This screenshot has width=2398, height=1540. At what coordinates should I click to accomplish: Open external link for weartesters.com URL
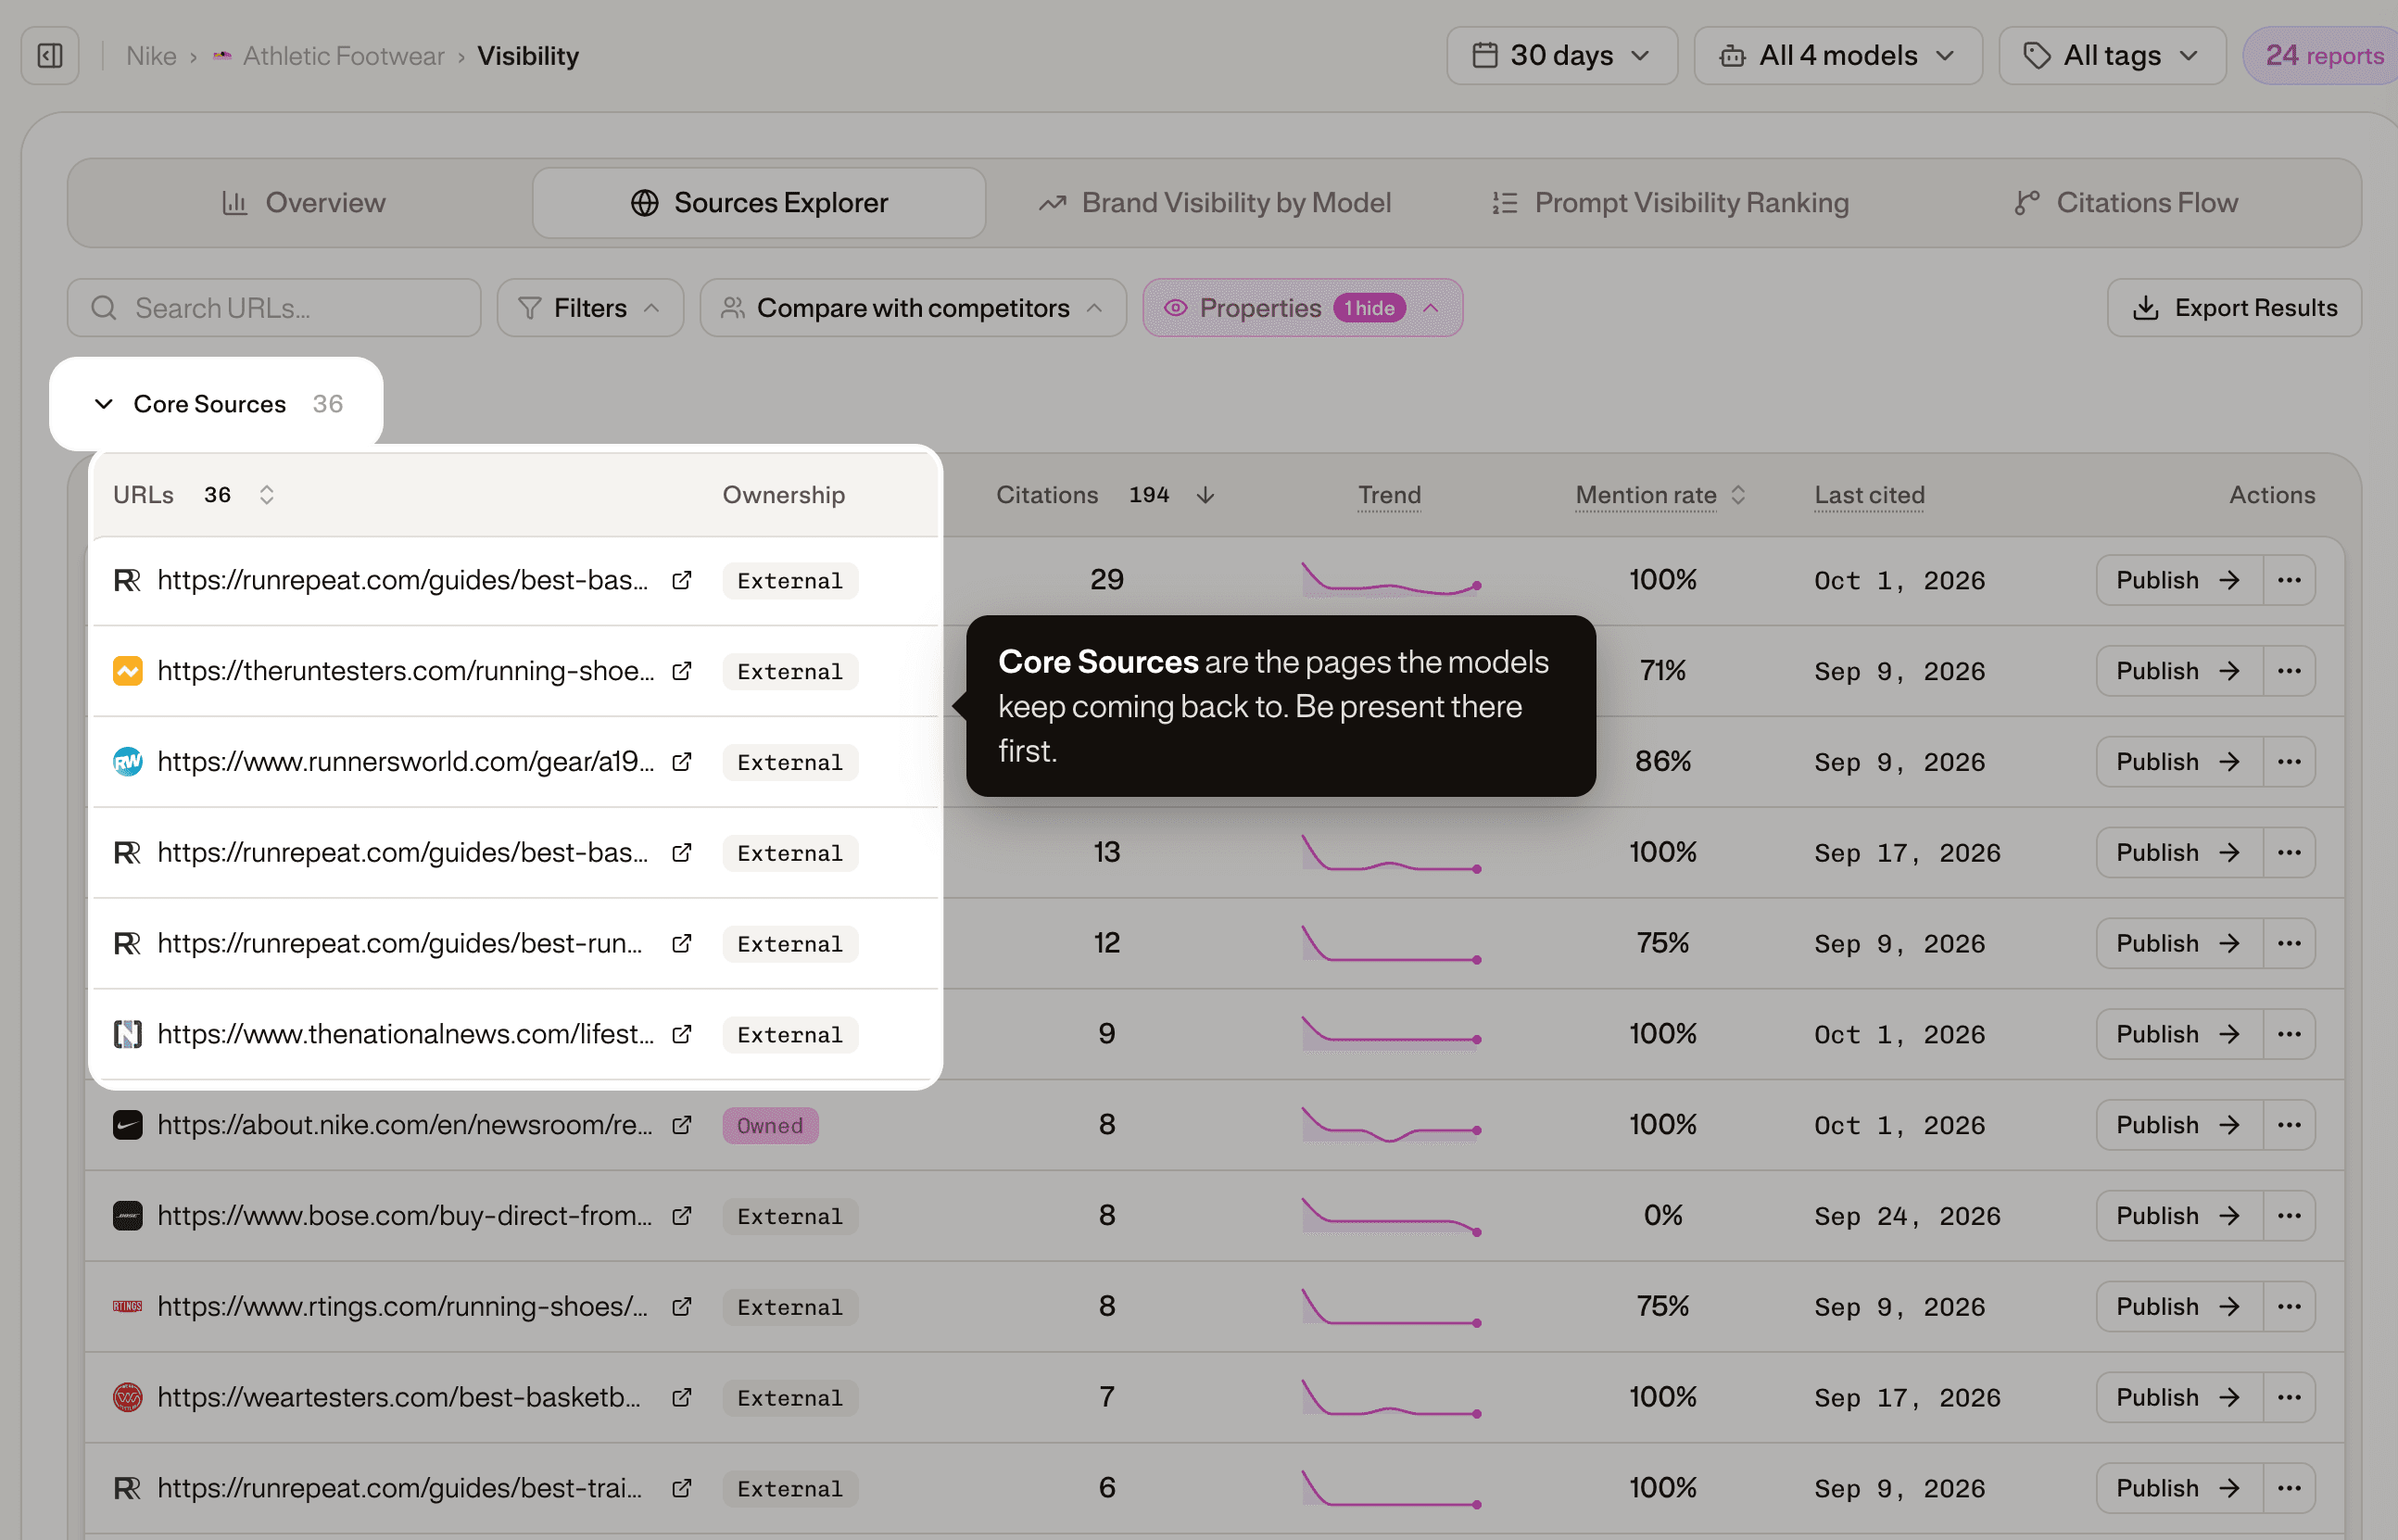(682, 1398)
